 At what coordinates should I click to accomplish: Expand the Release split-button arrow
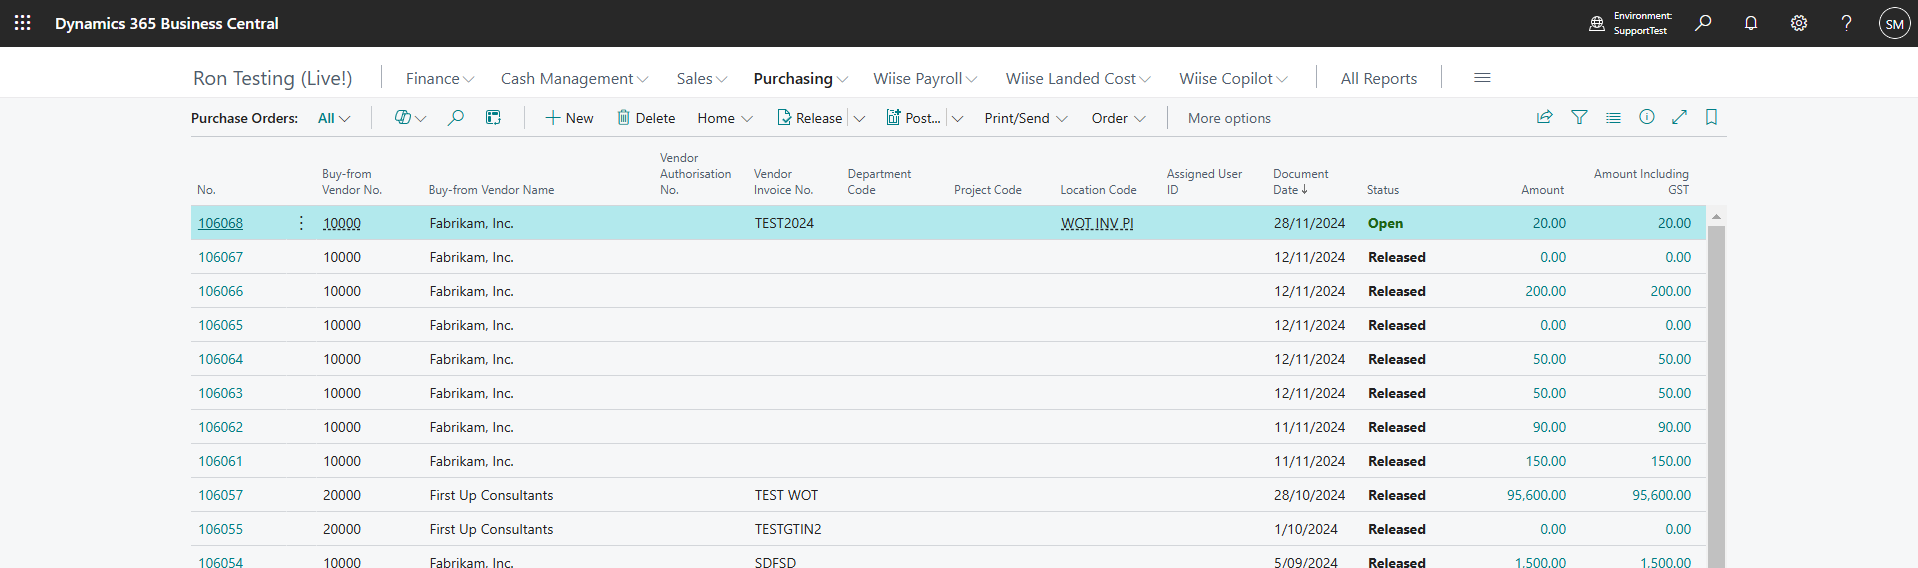tap(859, 118)
